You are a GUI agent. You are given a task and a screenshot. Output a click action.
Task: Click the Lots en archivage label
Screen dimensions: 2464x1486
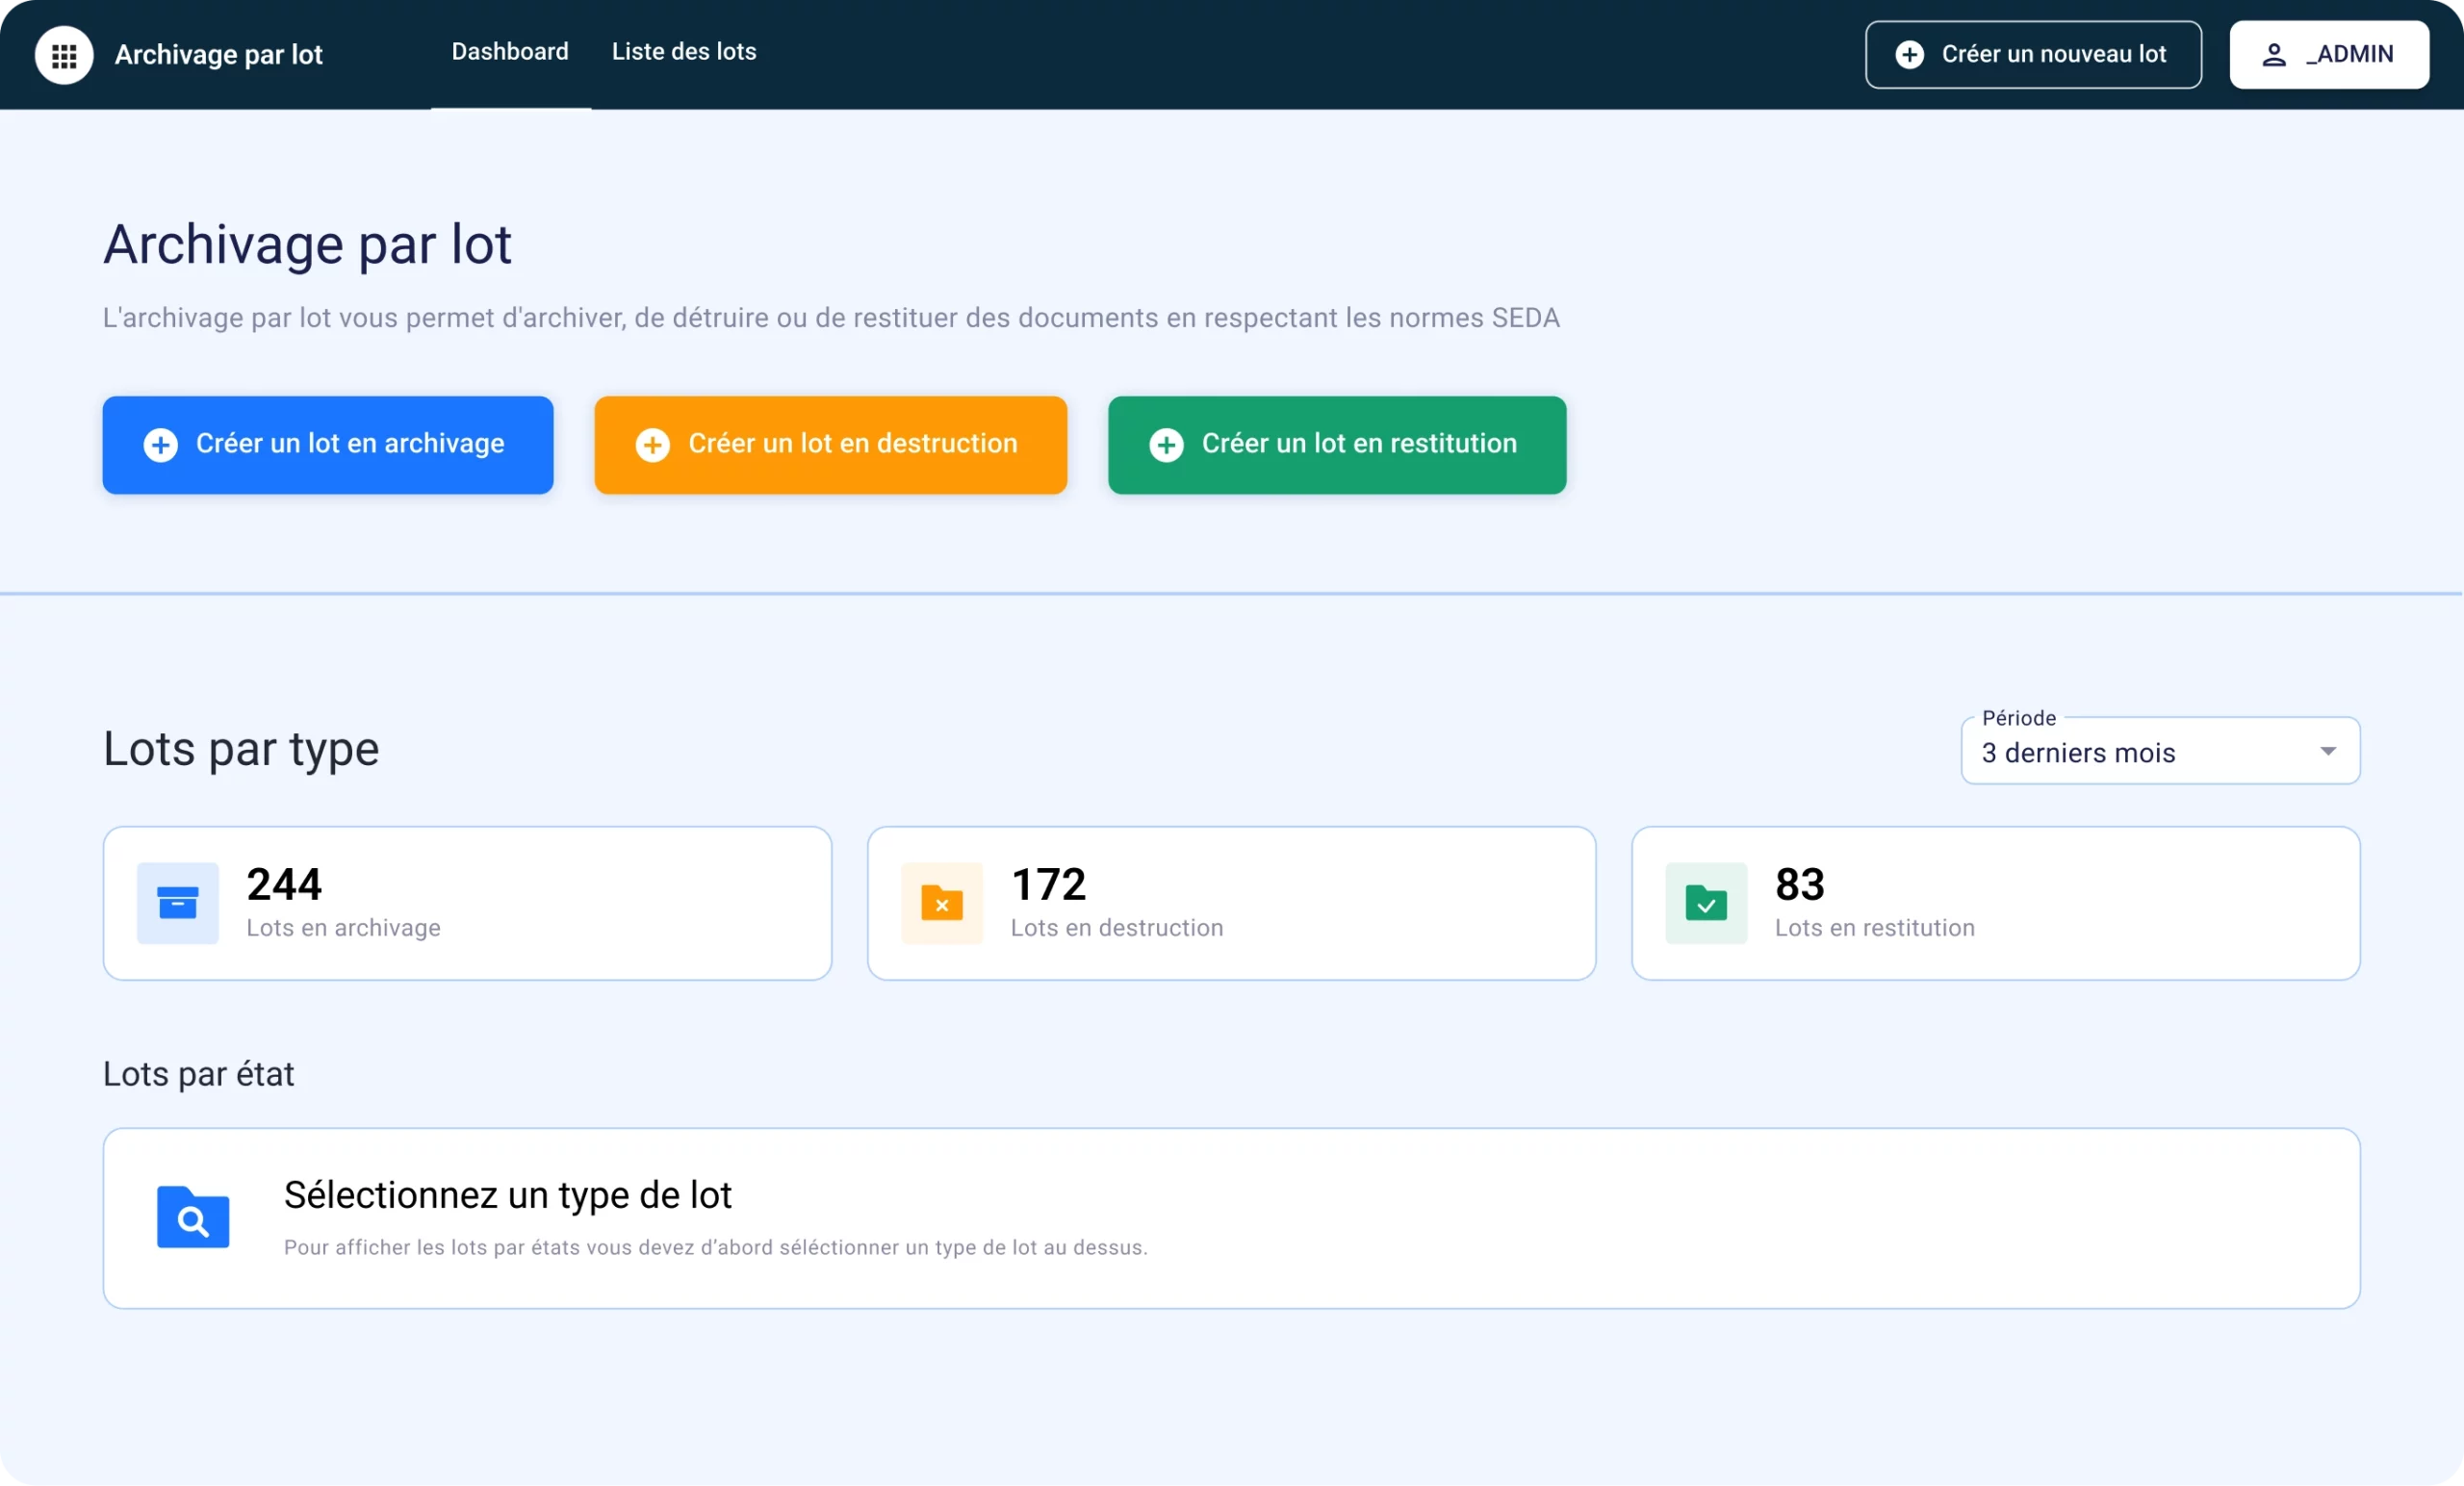(x=343, y=928)
